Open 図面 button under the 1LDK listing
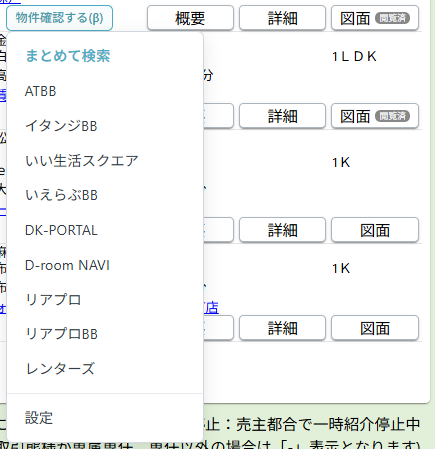435x449 pixels. (x=375, y=116)
